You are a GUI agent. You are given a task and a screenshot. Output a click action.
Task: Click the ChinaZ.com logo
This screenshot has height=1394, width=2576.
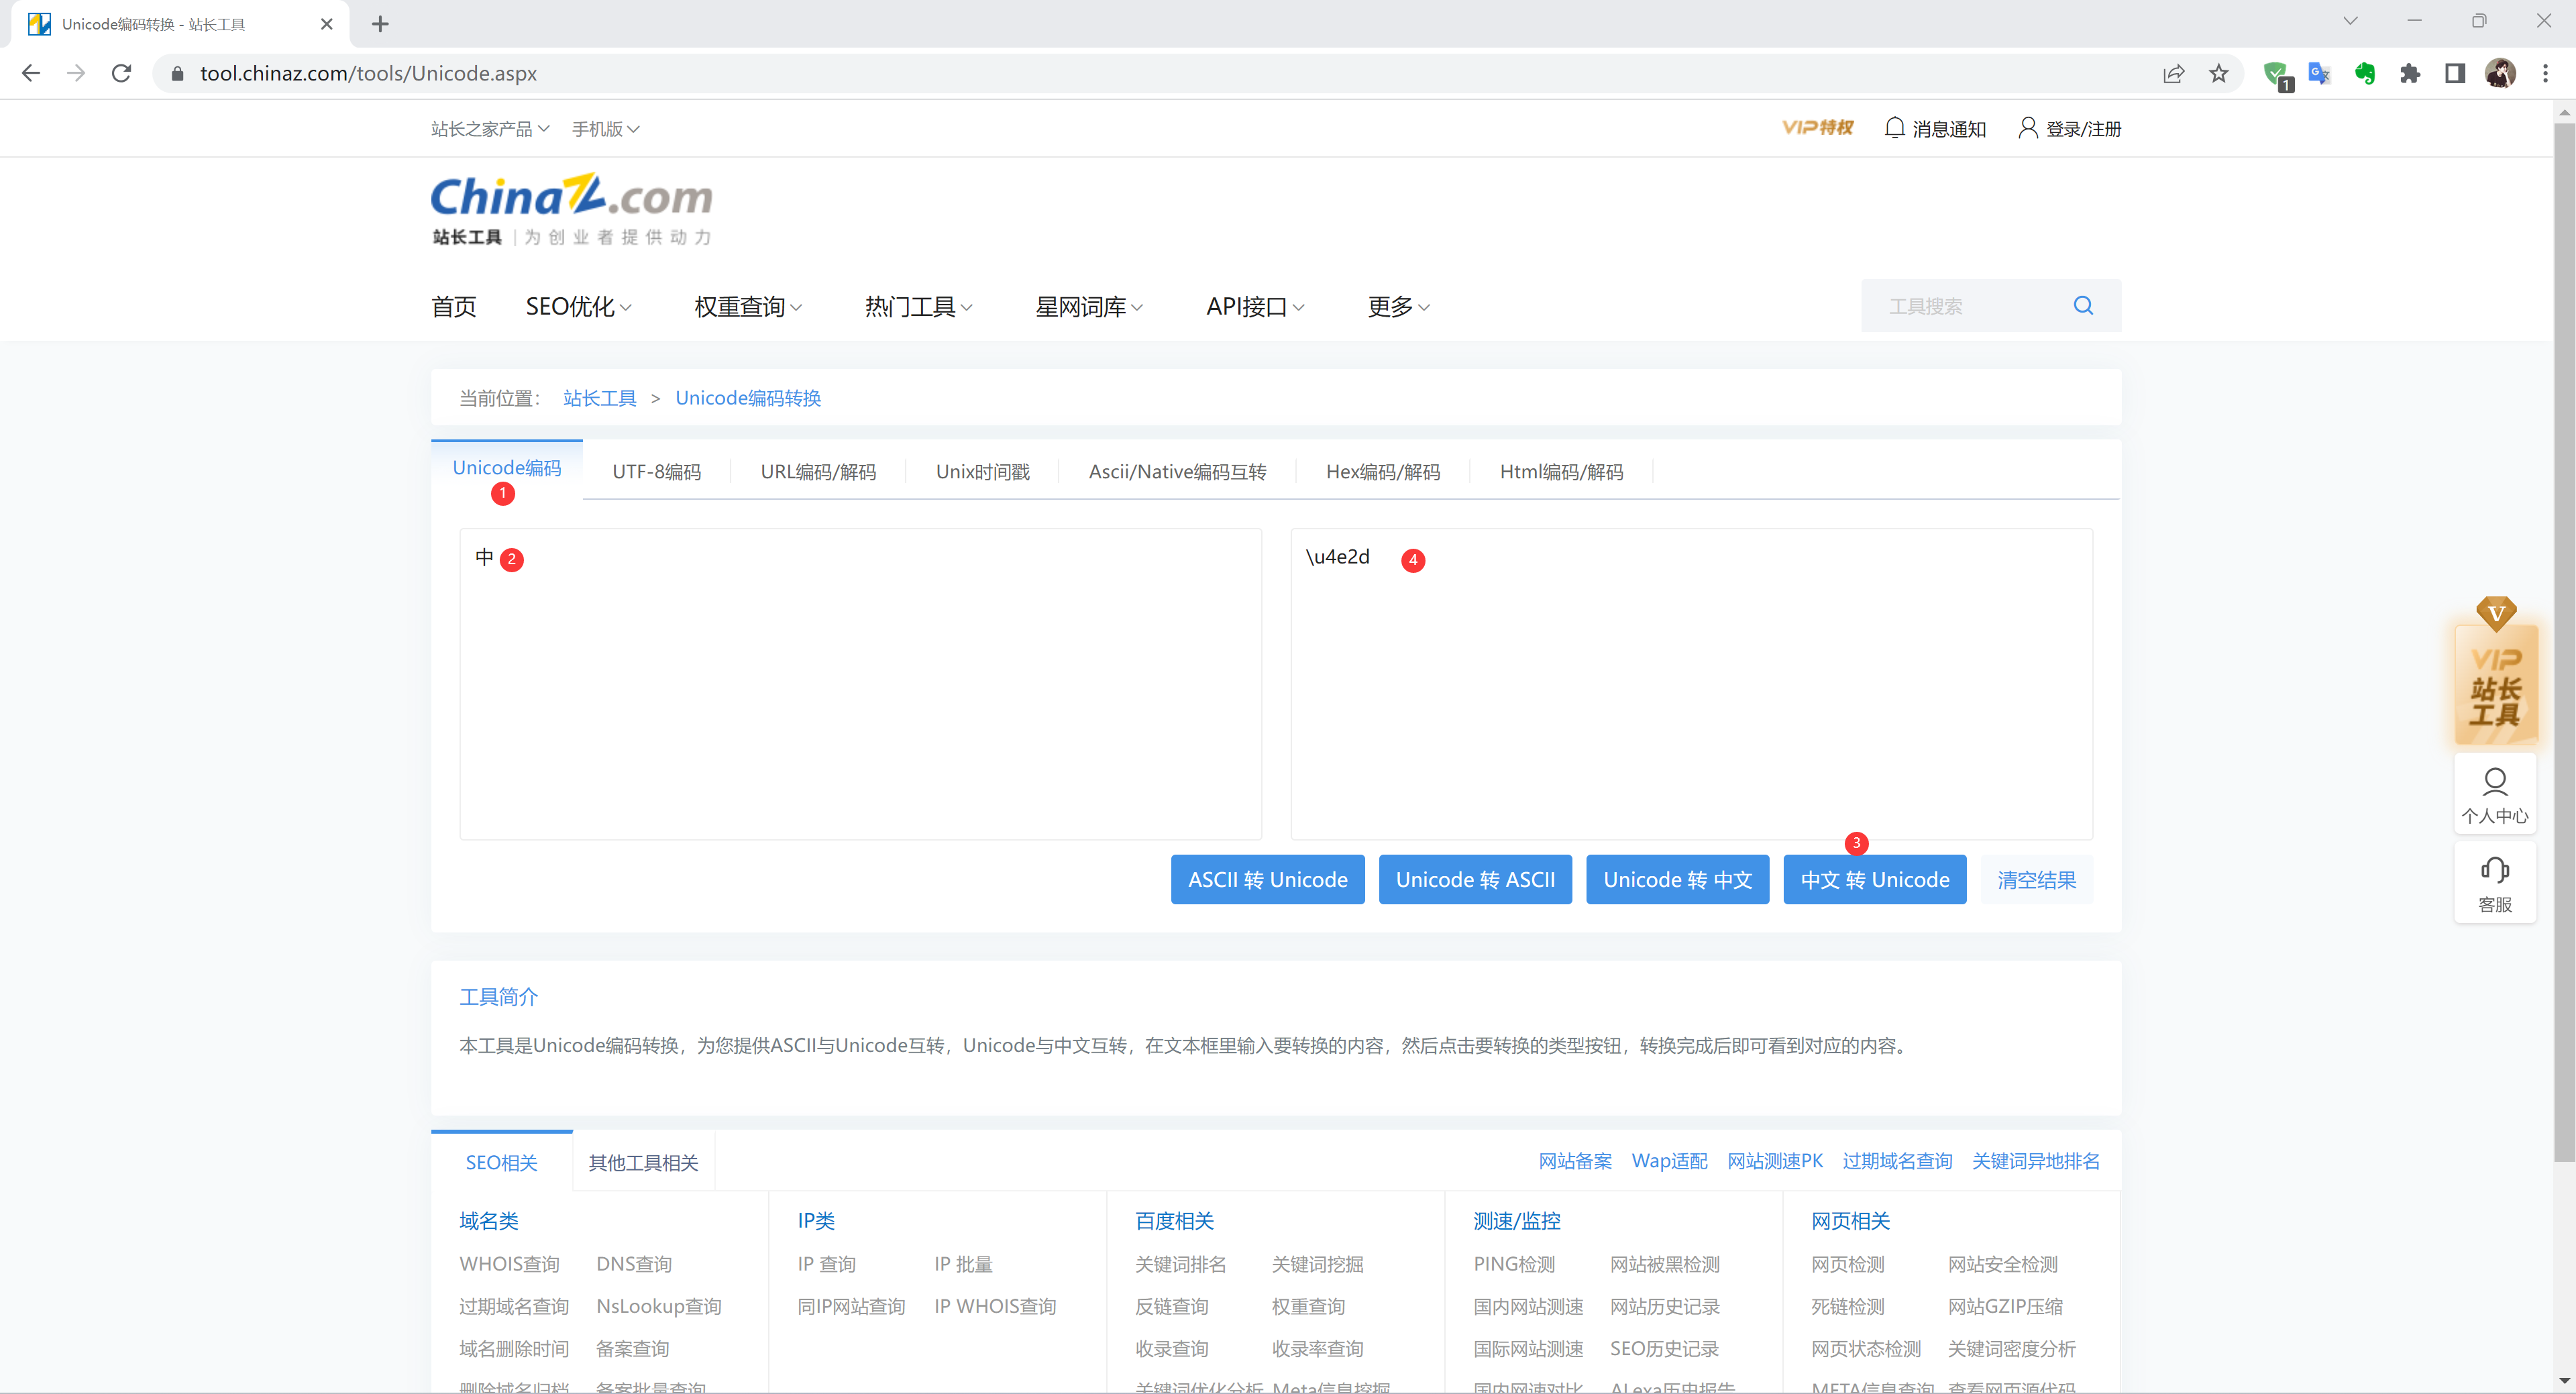click(x=571, y=209)
